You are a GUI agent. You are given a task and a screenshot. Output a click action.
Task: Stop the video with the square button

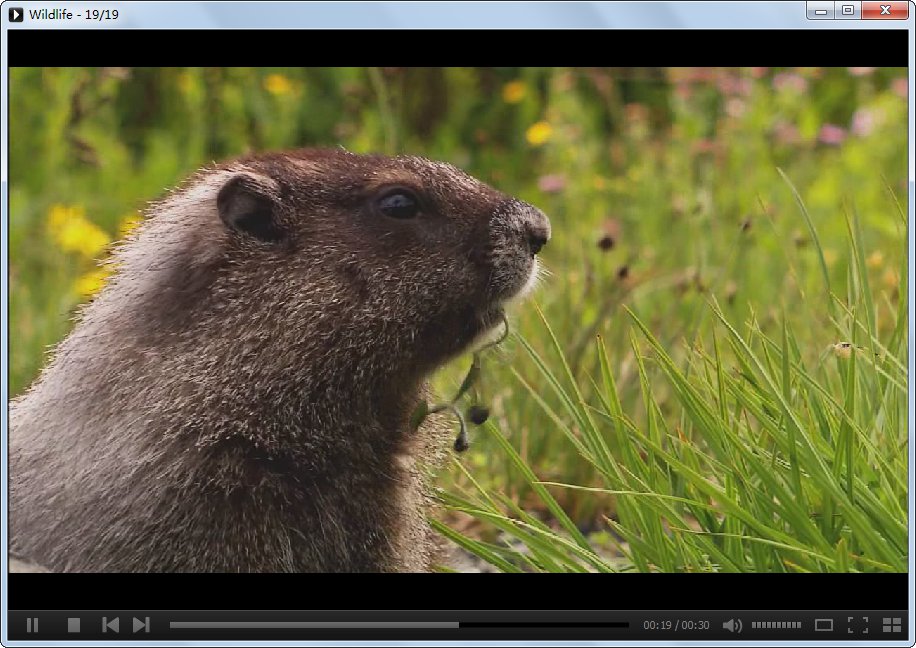pyautogui.click(x=73, y=625)
